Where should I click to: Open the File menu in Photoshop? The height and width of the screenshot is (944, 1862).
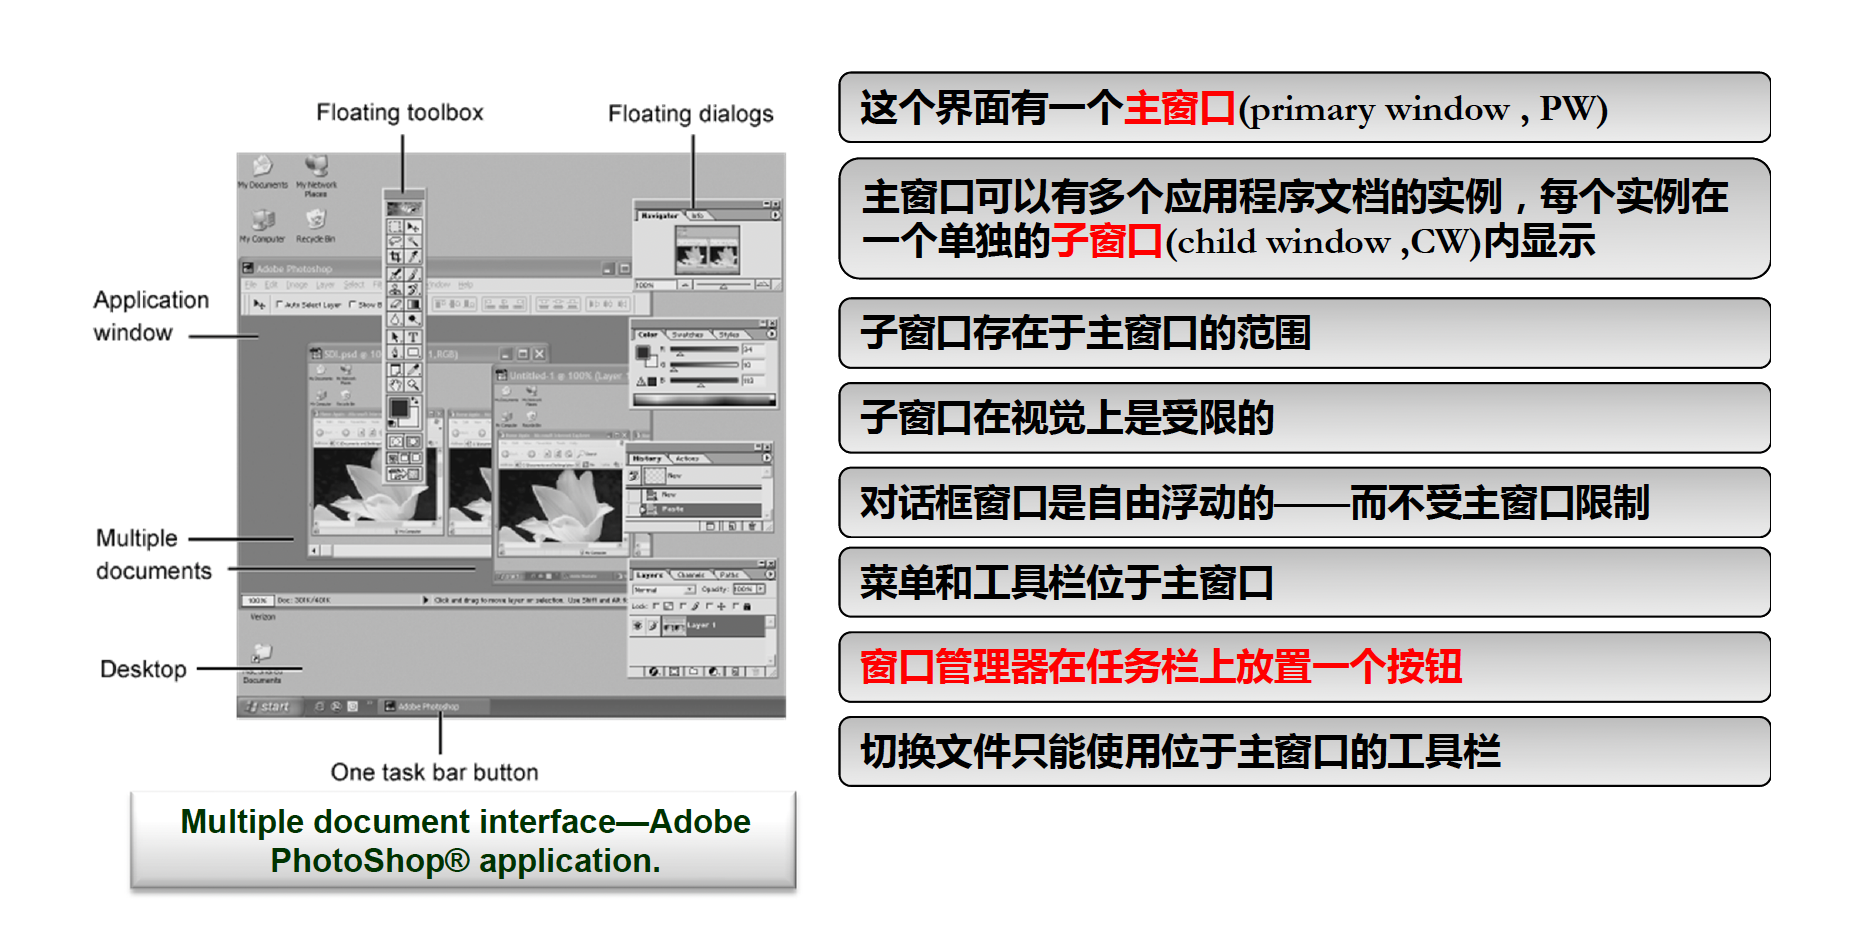point(251,285)
